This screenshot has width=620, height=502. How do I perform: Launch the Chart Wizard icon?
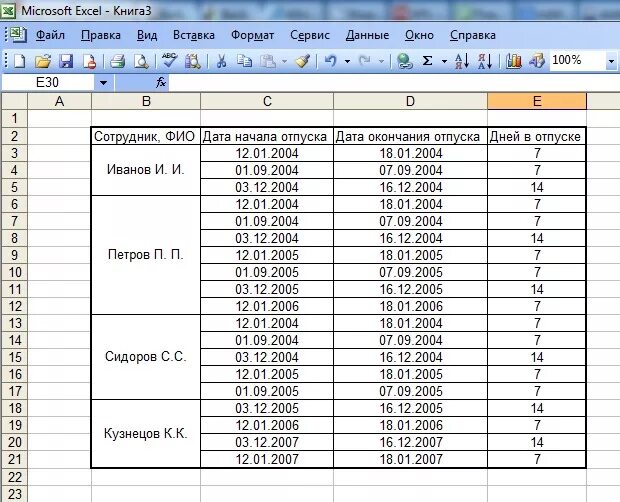point(514,61)
